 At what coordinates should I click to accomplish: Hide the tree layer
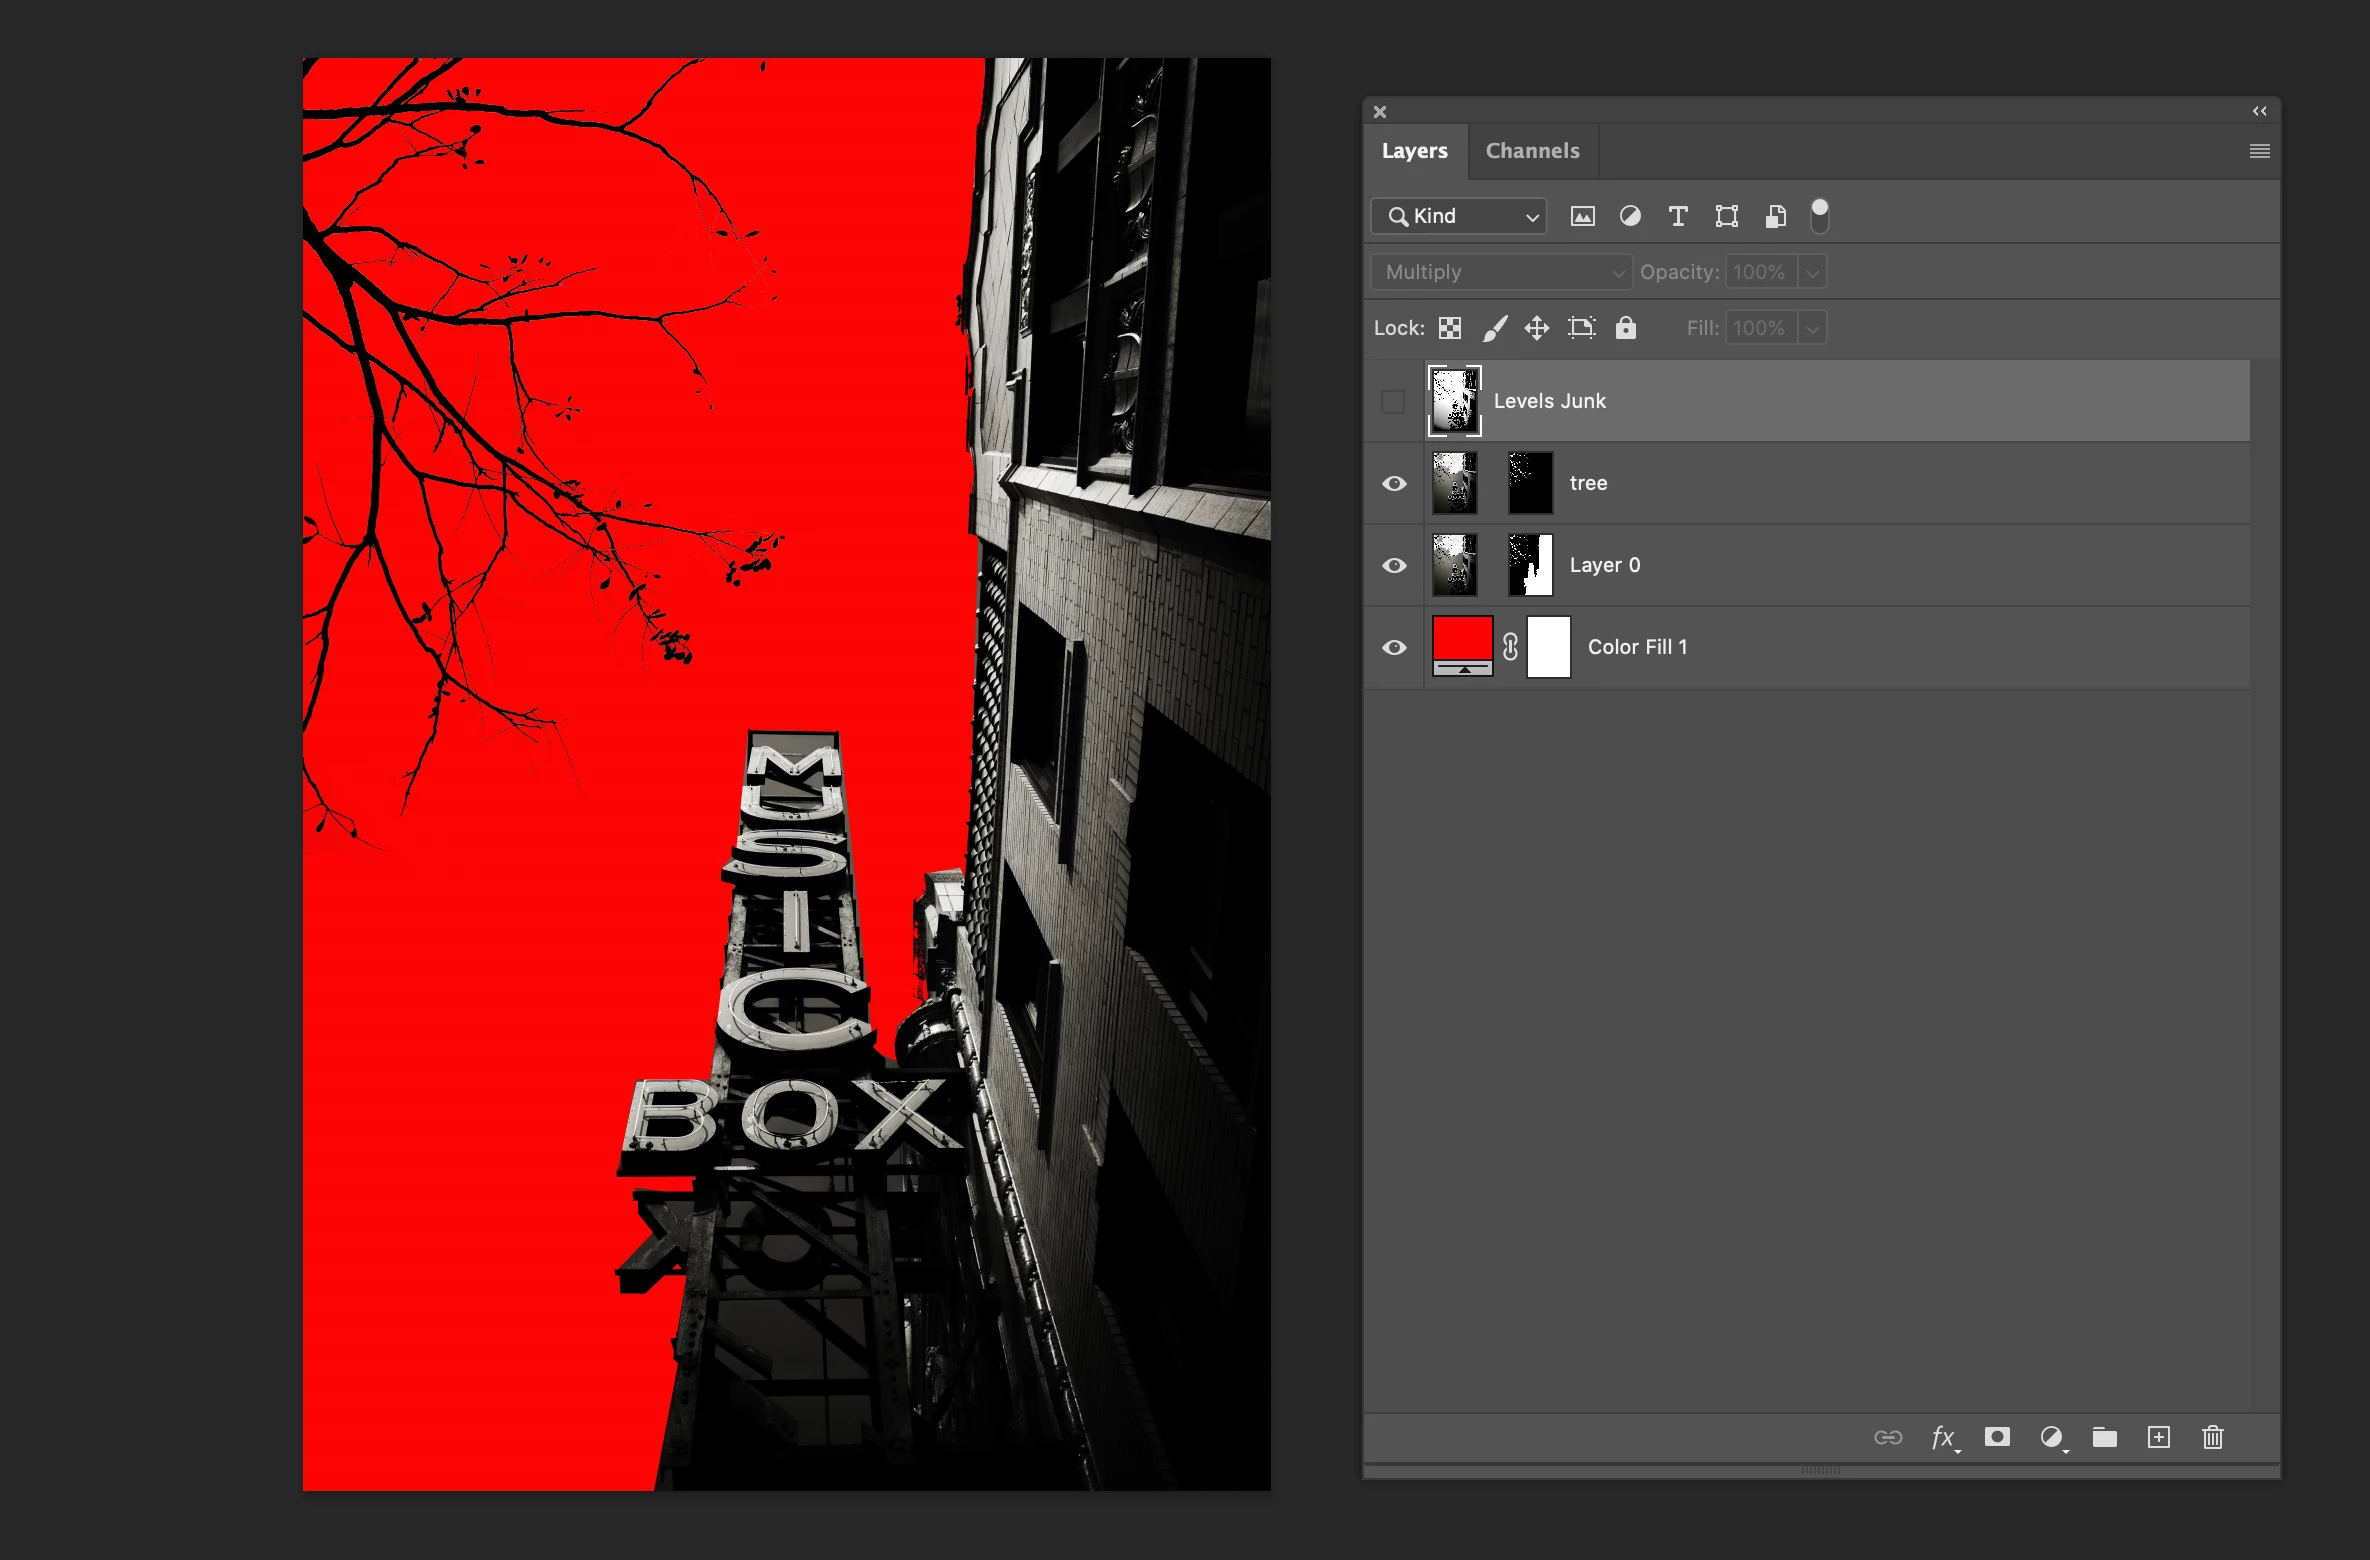coord(1394,483)
